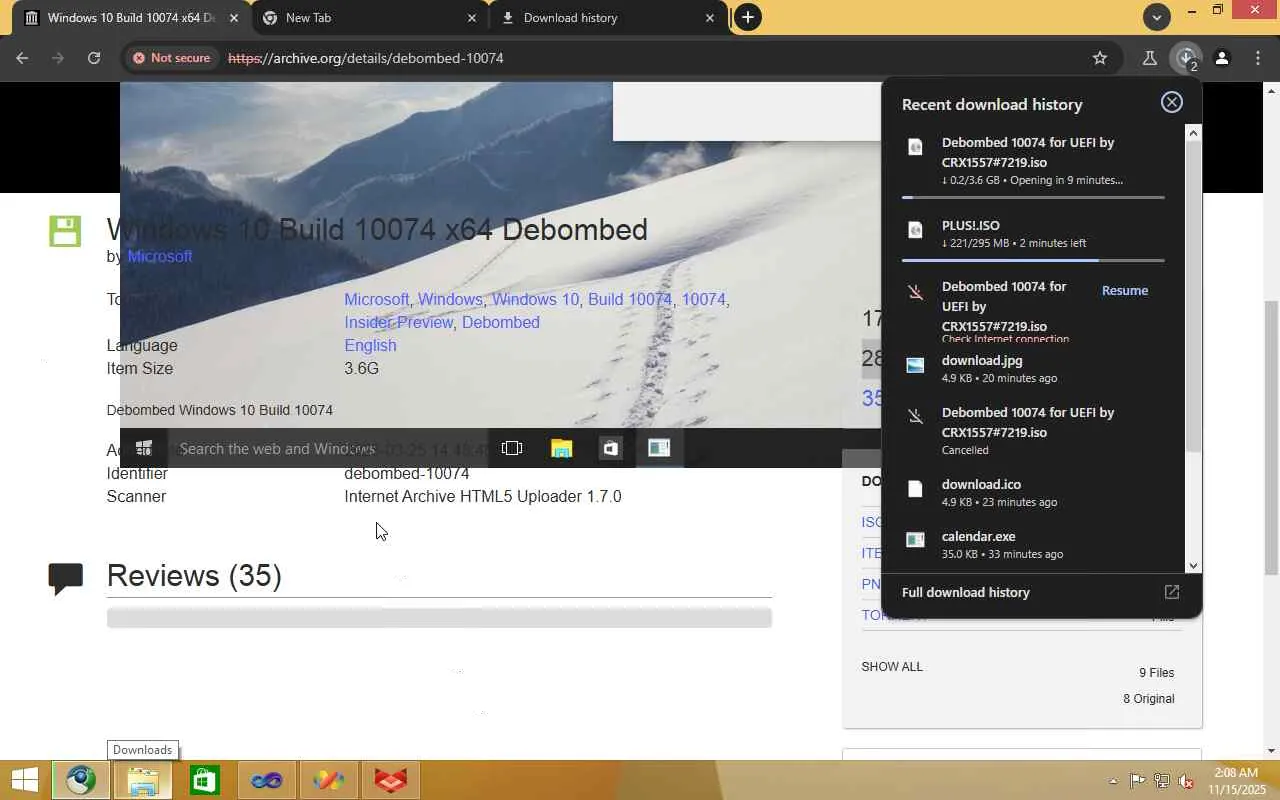This screenshot has height=800, width=1280.
Task: Click the Reviews (35) heading
Action: pos(194,575)
